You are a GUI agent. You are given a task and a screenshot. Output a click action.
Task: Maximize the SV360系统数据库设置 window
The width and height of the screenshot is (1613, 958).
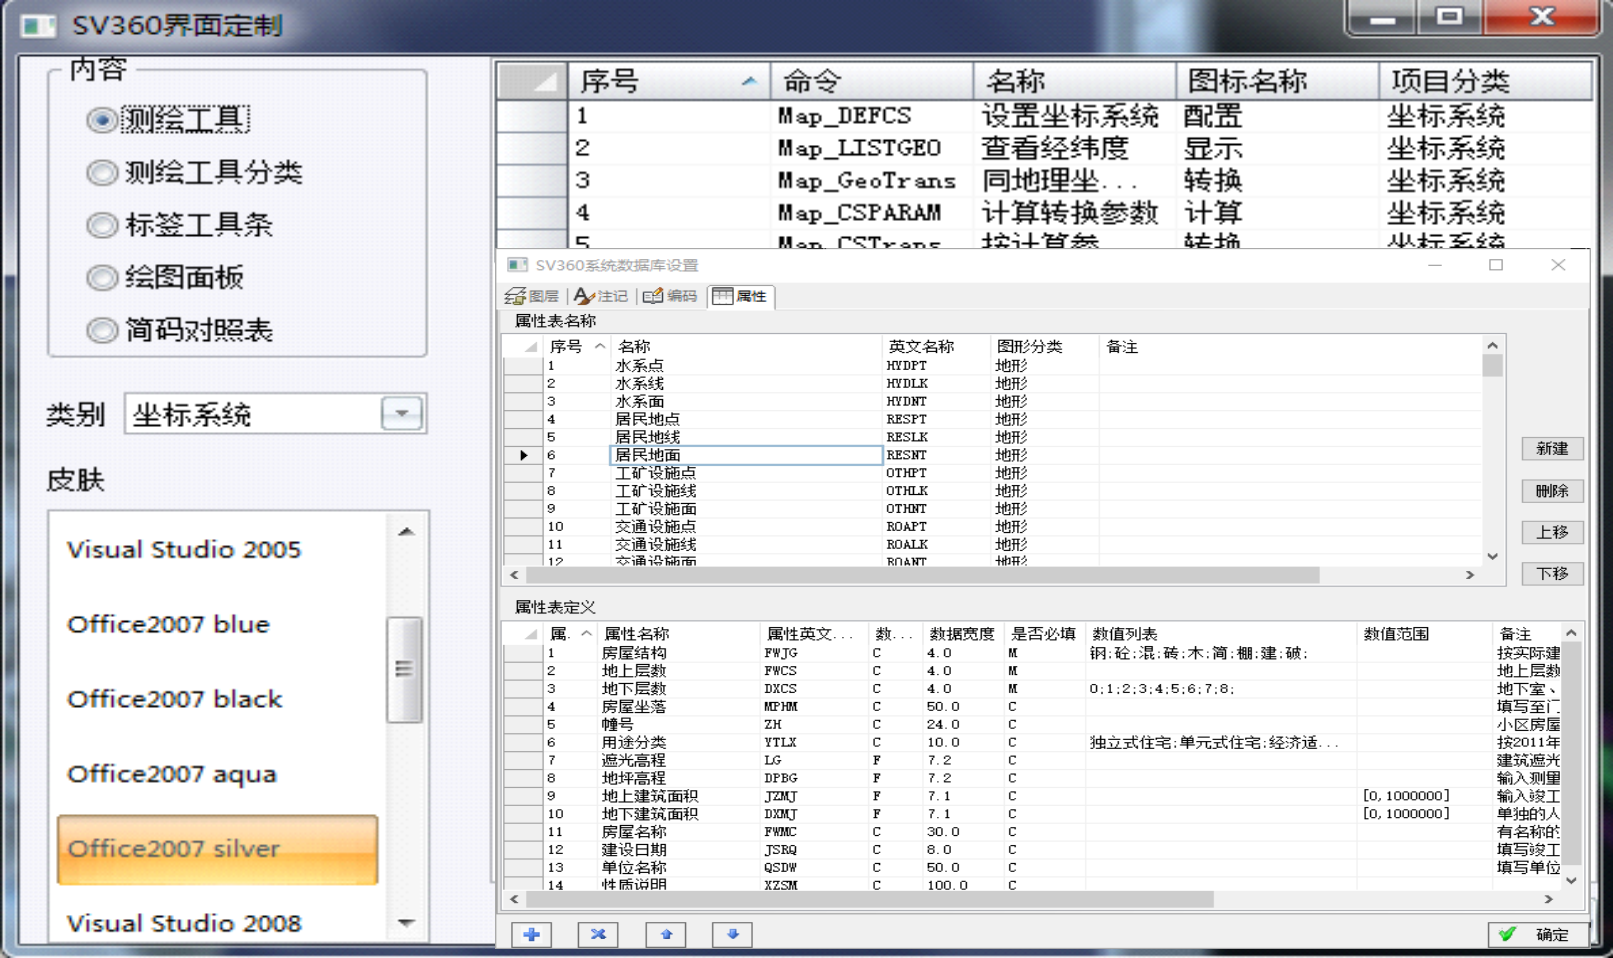(x=1496, y=265)
